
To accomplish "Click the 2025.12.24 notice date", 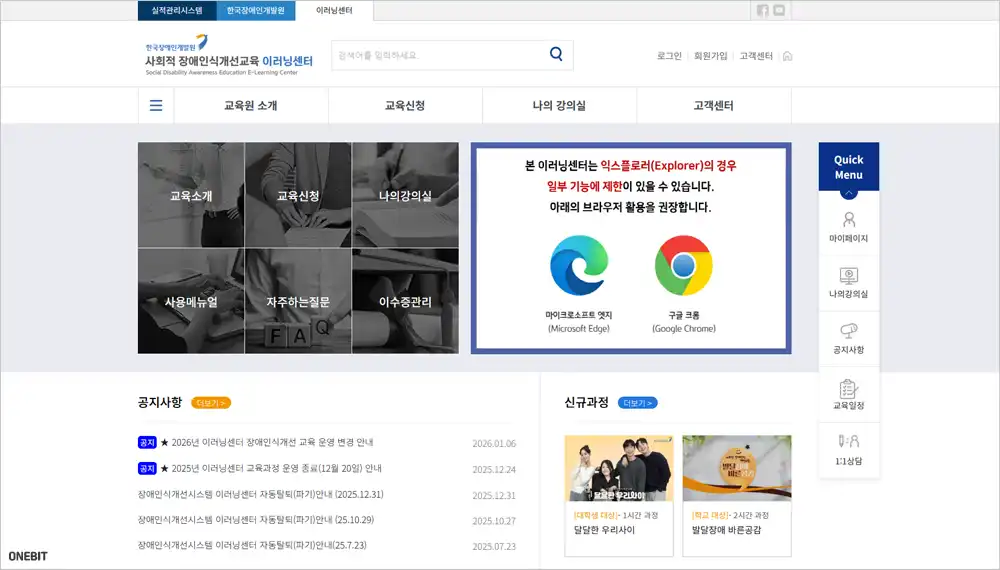I will pyautogui.click(x=494, y=470).
